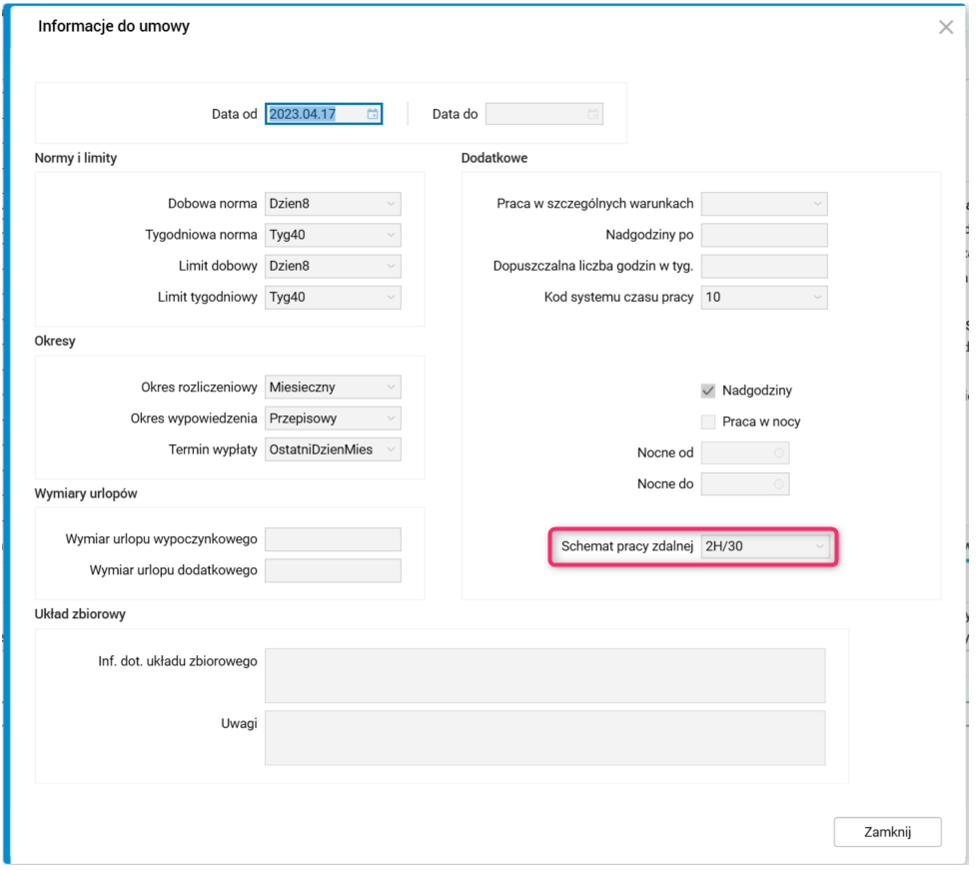Image resolution: width=976 pixels, height=870 pixels.
Task: Enable the Praca w nocy checkbox
Action: (x=708, y=422)
